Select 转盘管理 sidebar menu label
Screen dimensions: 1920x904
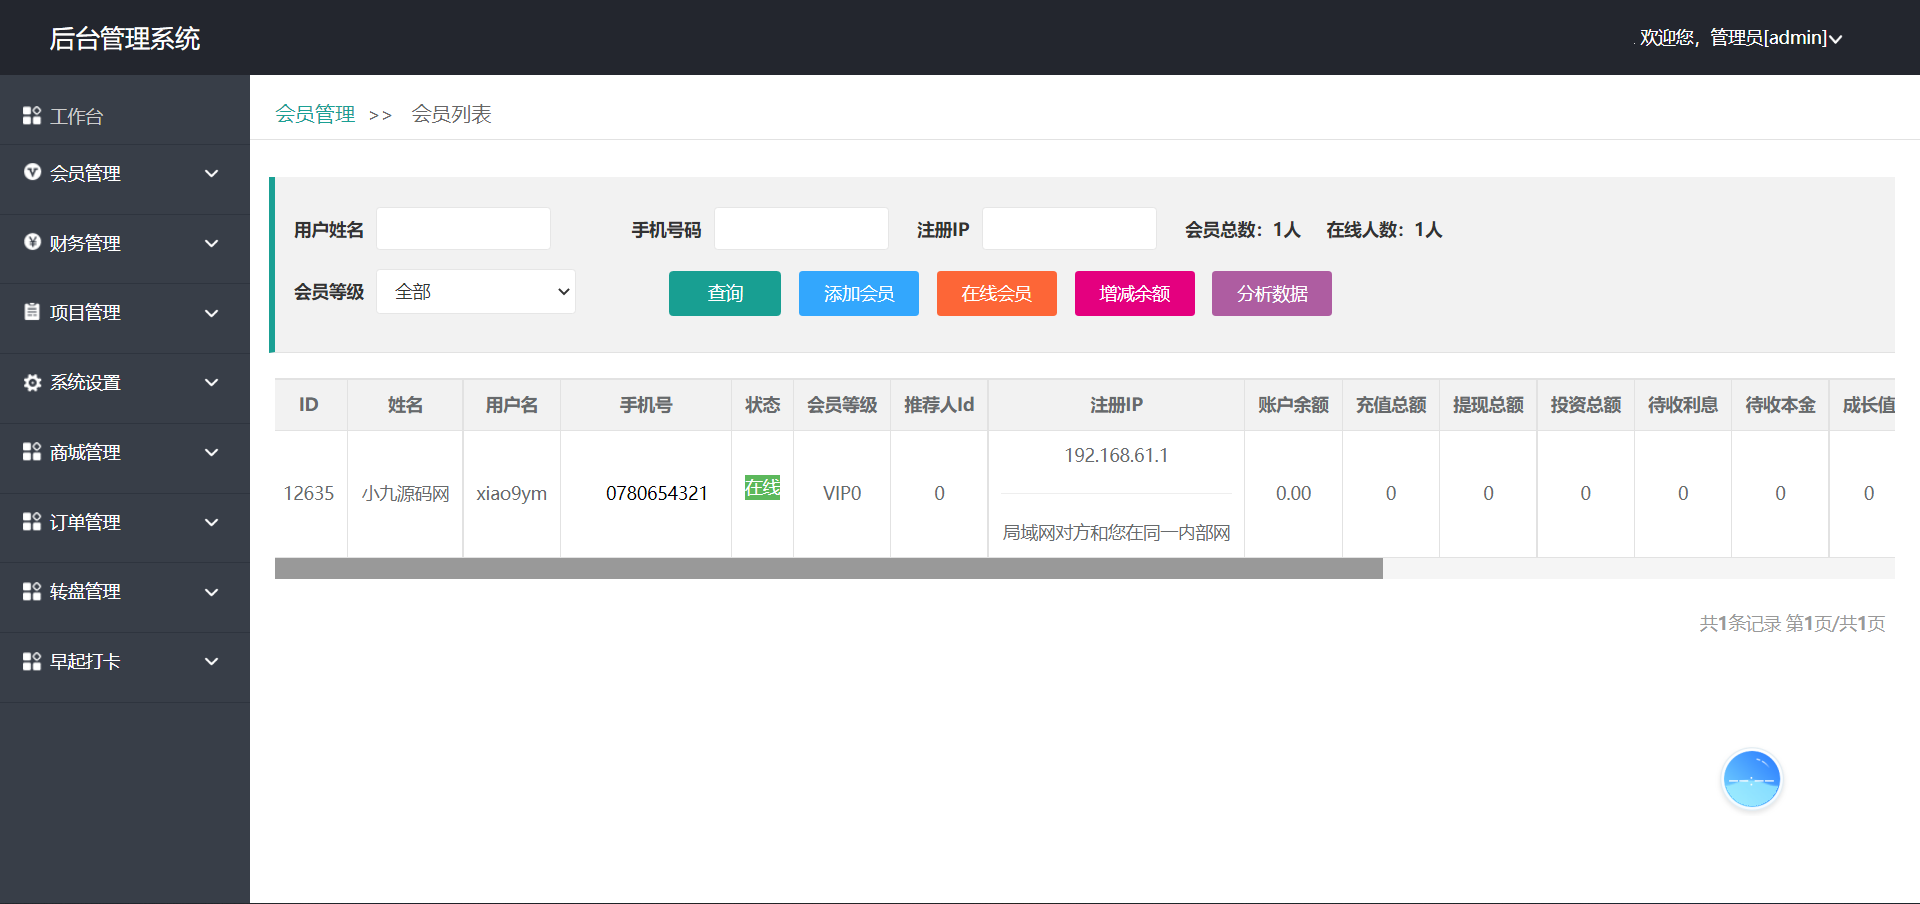point(86,591)
